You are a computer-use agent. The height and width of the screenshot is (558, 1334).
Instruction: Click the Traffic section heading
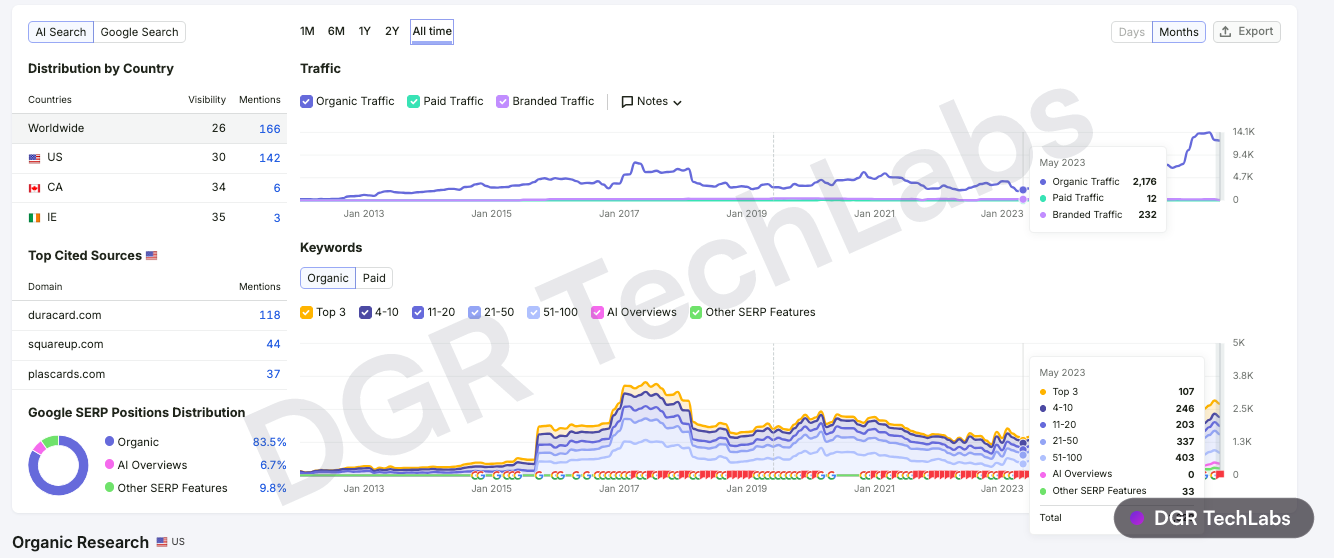pyautogui.click(x=320, y=69)
